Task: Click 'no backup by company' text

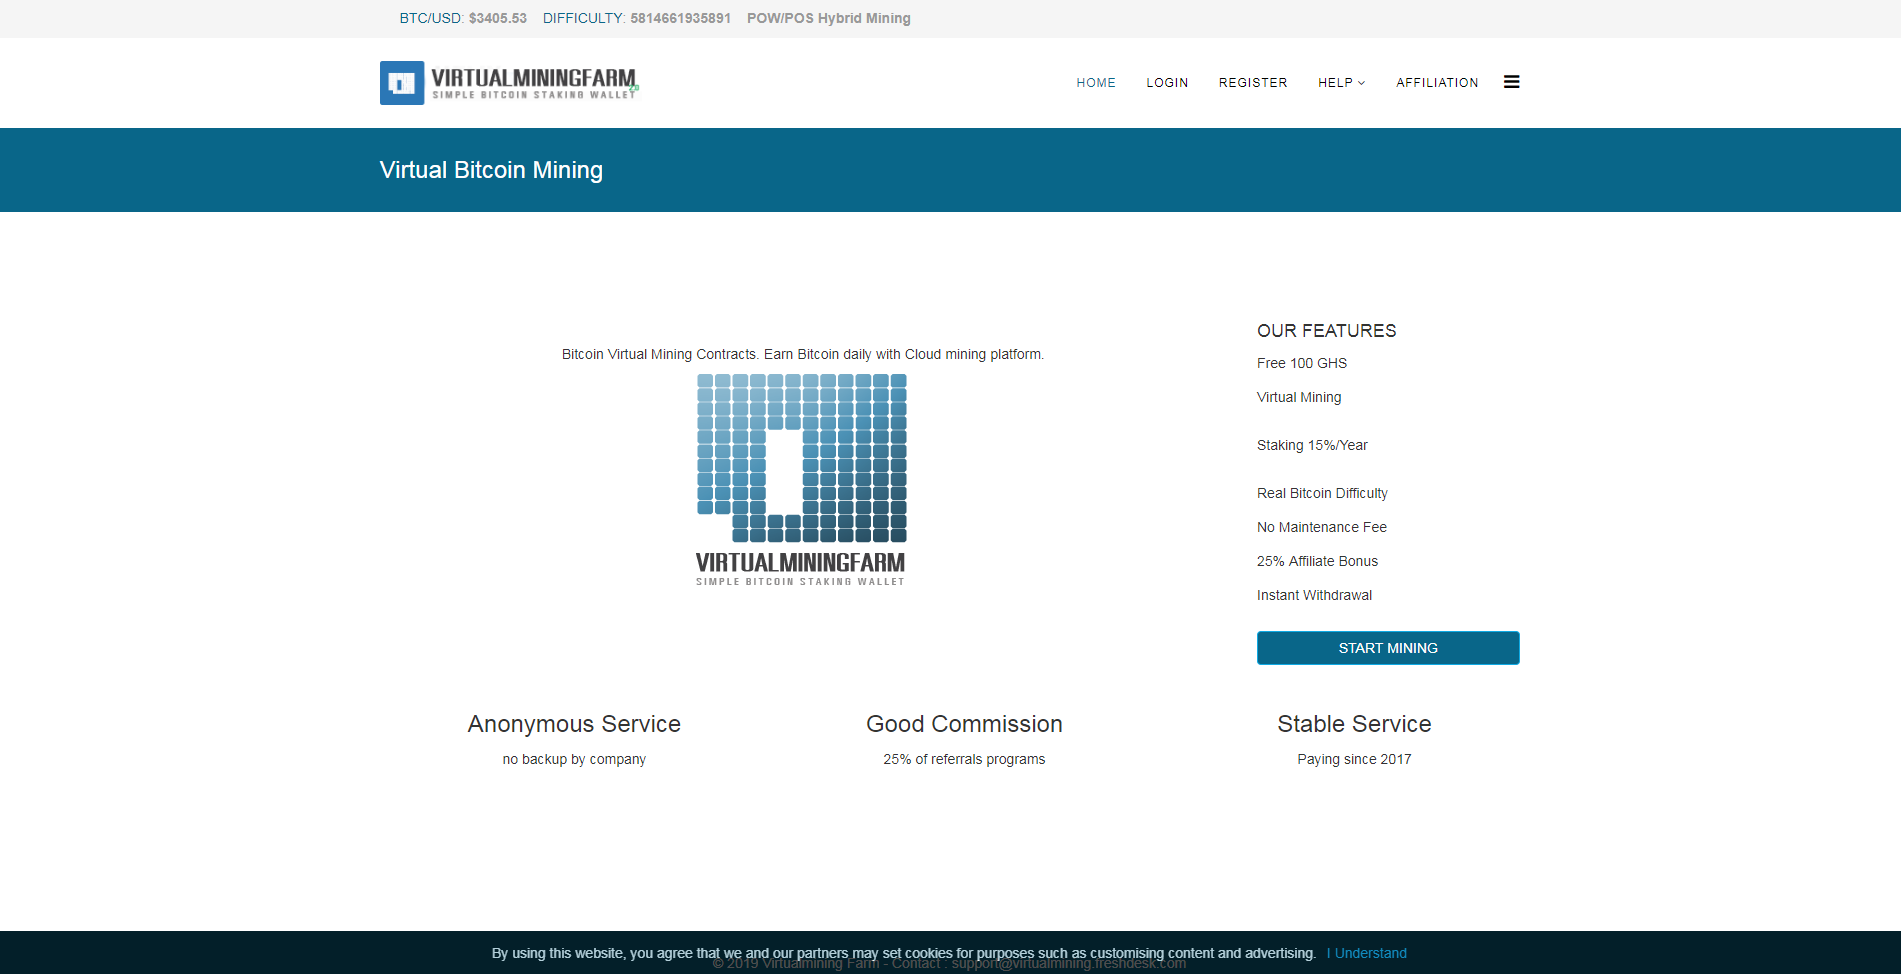Action: point(574,759)
